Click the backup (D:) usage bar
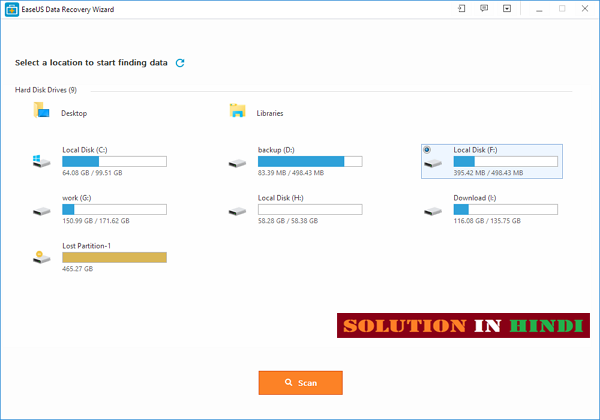Screen dimensions: 600x420 (310, 161)
